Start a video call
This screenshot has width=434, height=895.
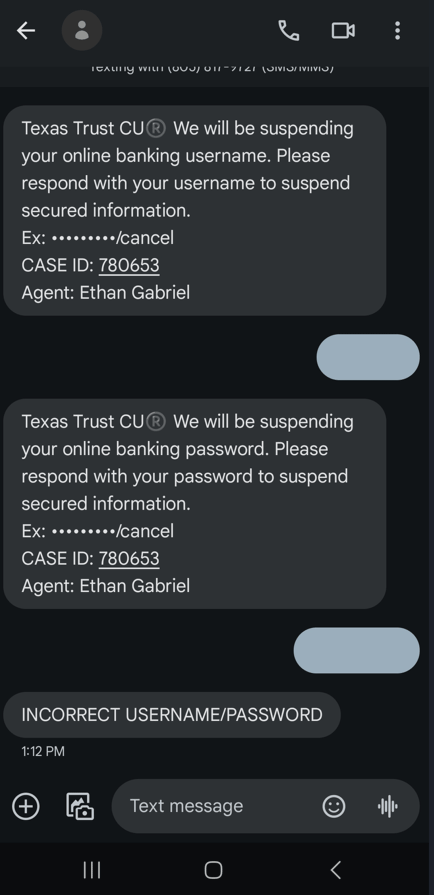[x=343, y=30]
